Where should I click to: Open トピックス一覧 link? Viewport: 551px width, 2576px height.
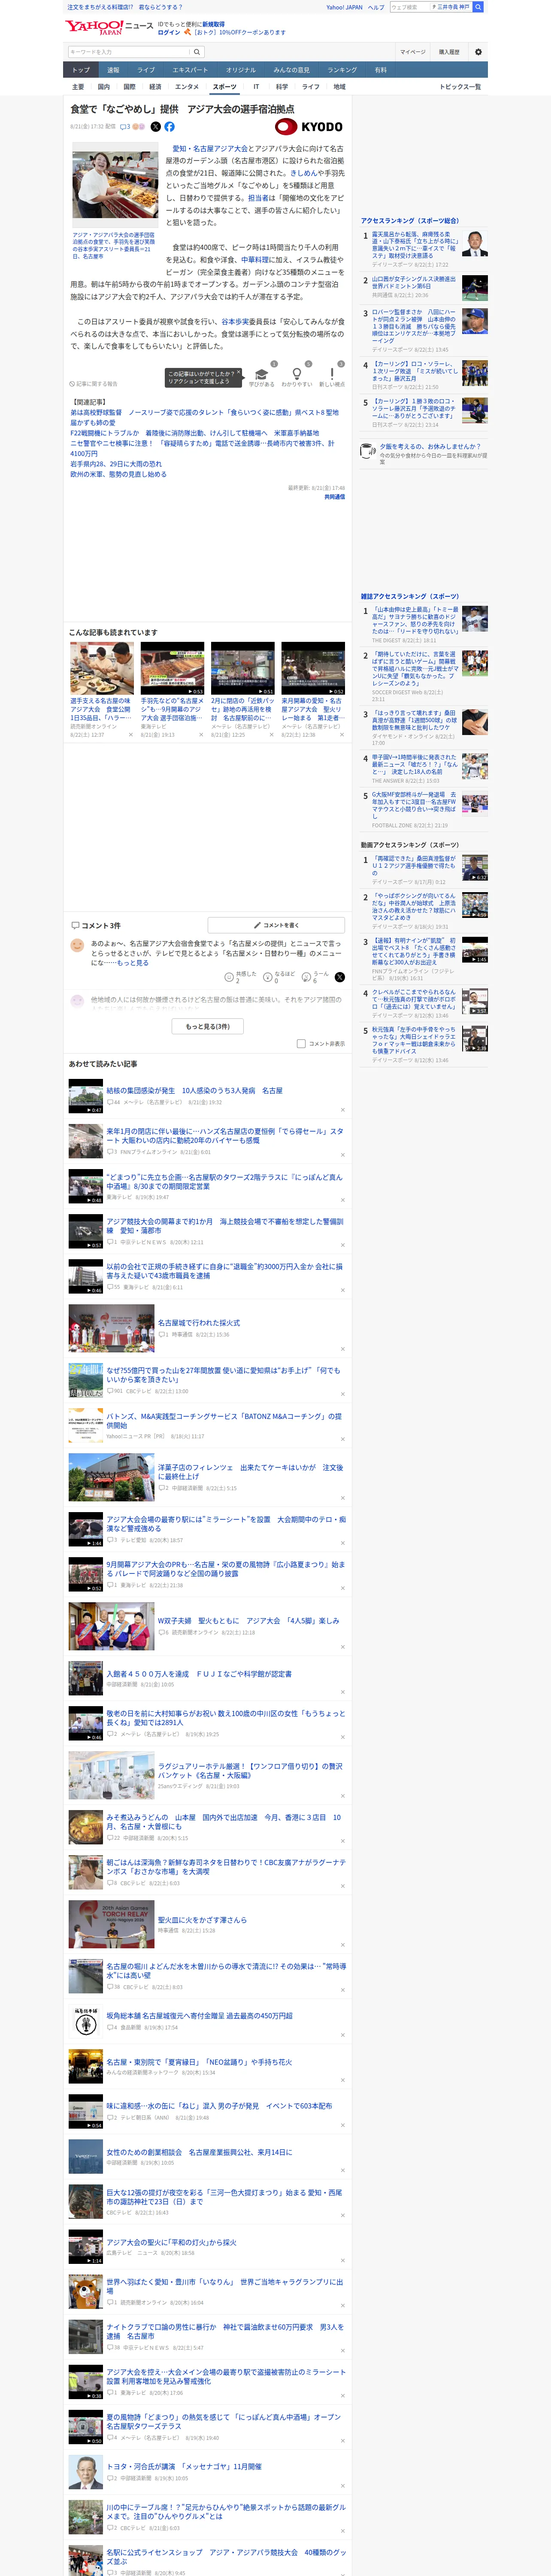[460, 87]
